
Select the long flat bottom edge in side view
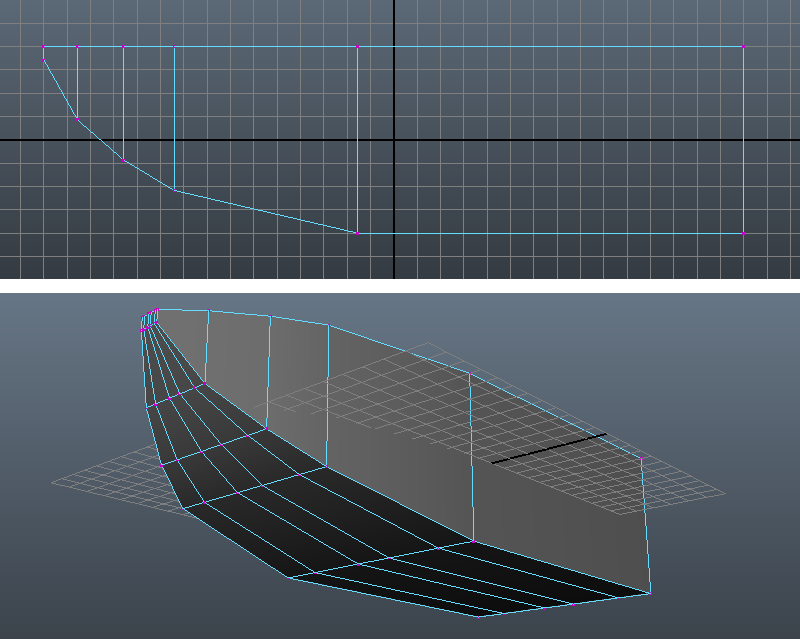550,233
